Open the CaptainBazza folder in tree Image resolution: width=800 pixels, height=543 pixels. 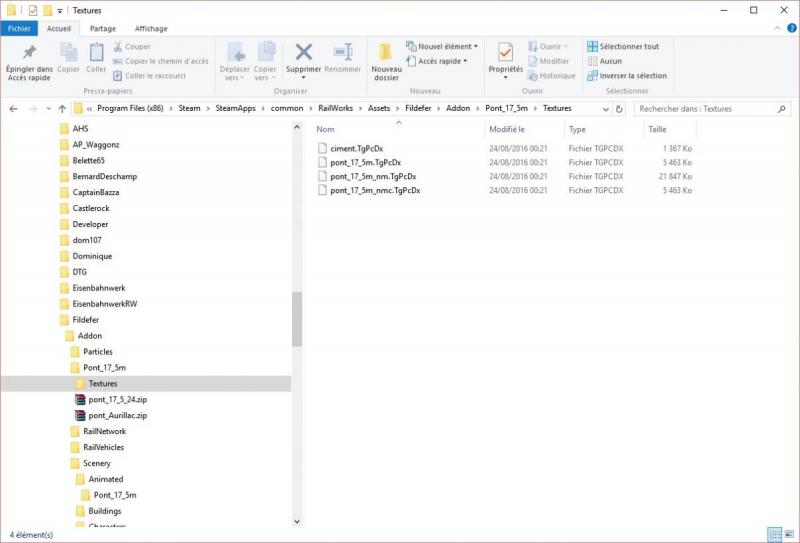[95, 192]
